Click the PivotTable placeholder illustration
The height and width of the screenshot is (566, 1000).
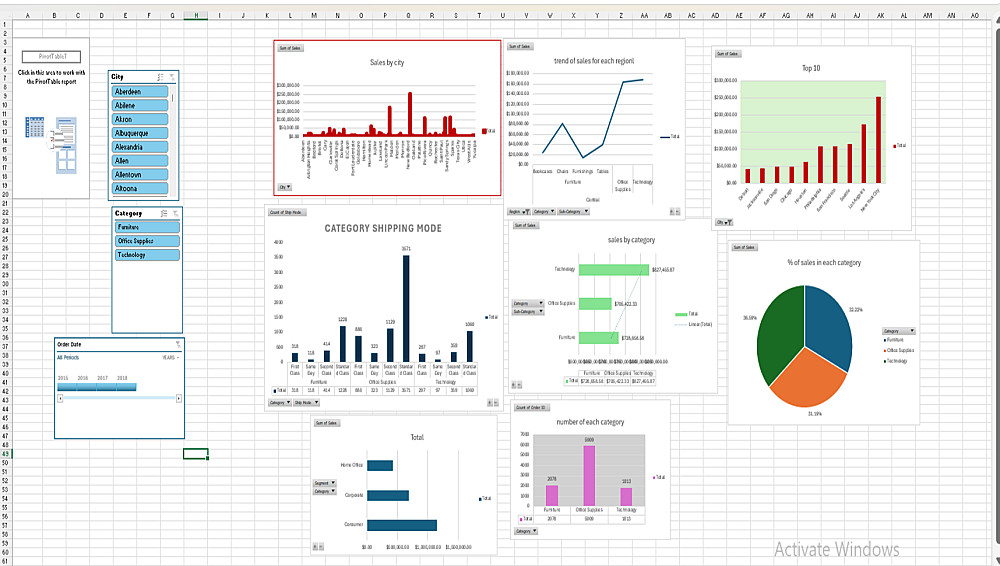coord(51,145)
